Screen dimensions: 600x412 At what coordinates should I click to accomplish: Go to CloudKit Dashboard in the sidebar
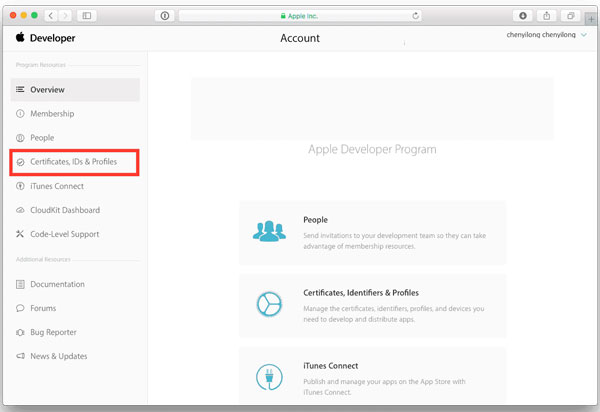64,210
